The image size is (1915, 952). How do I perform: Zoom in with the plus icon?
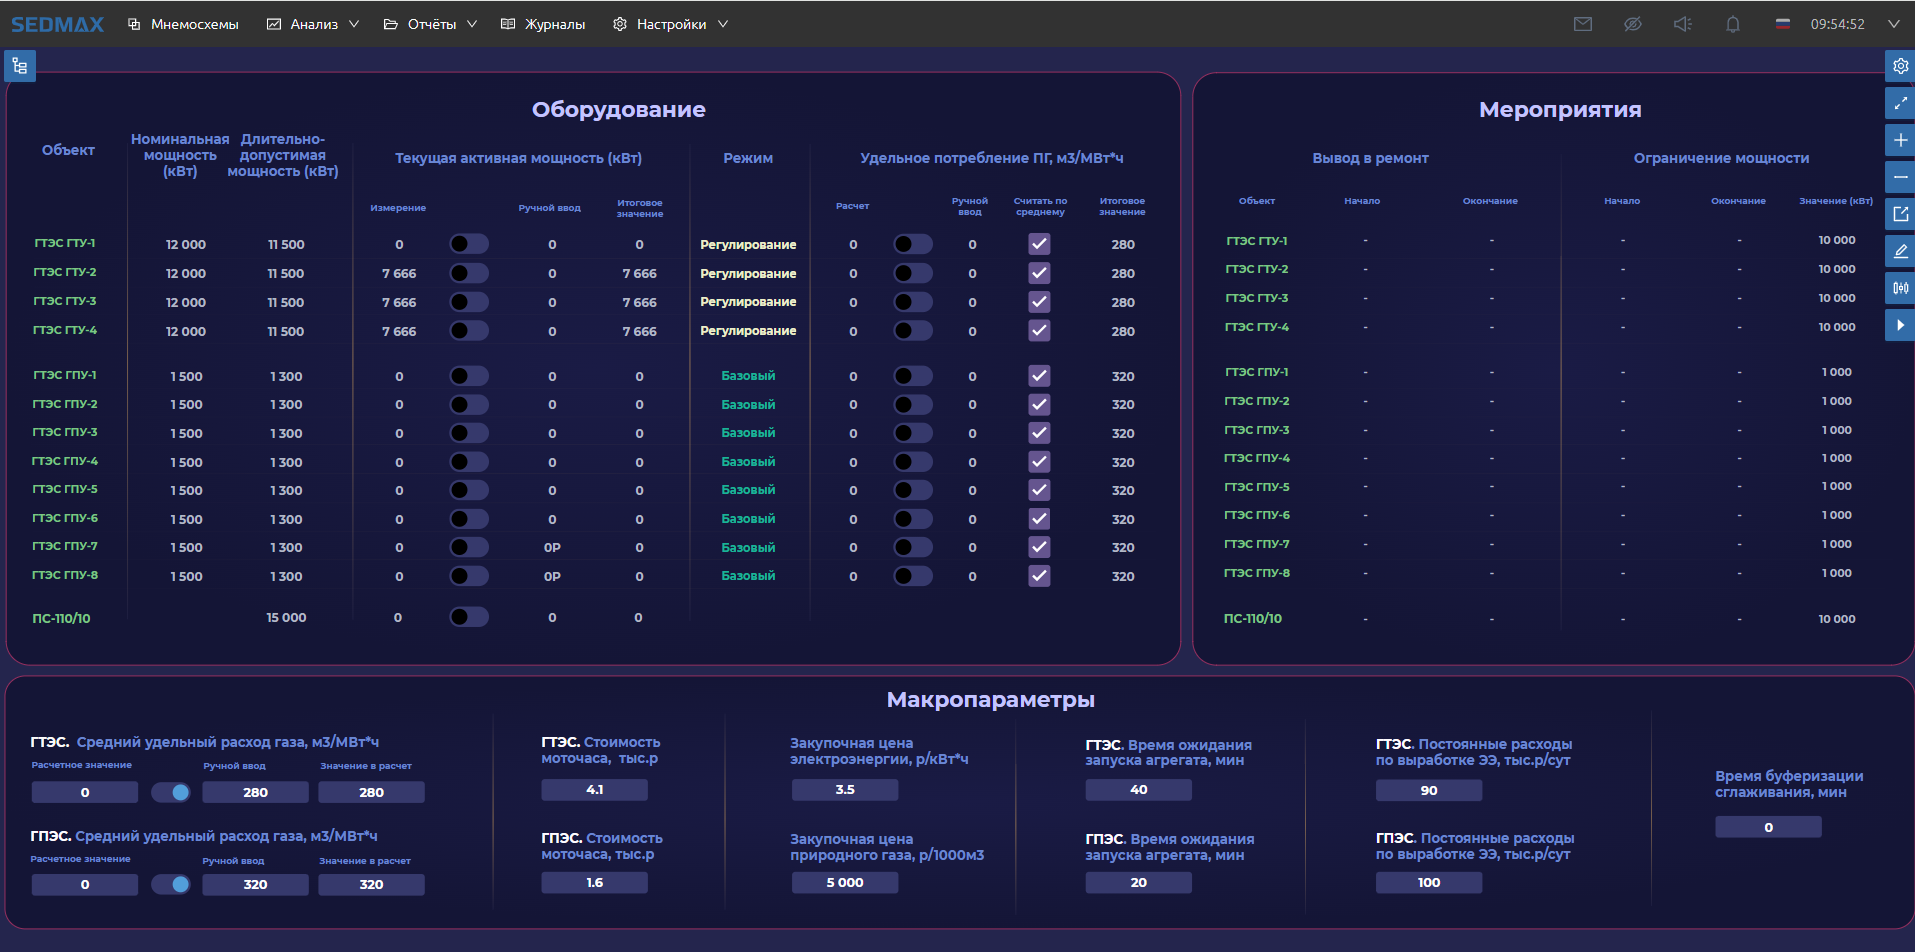1900,140
